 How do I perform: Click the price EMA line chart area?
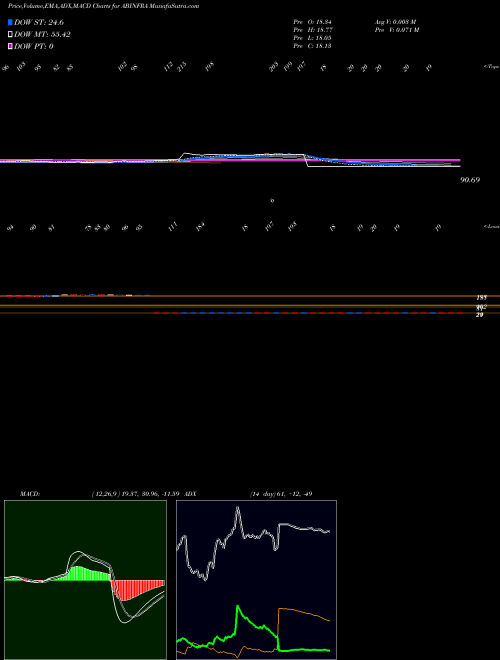point(230,161)
